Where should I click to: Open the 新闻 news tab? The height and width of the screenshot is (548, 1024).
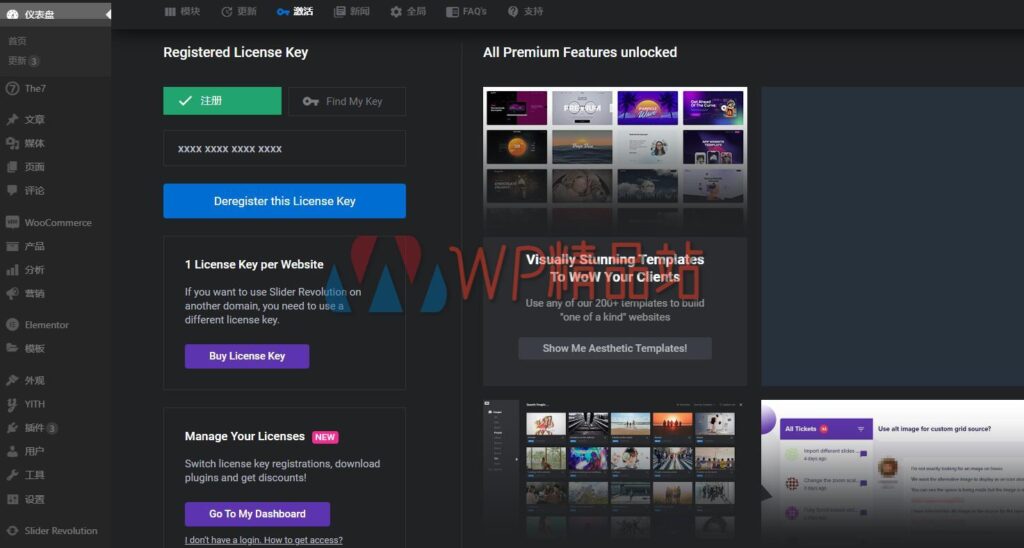352,11
